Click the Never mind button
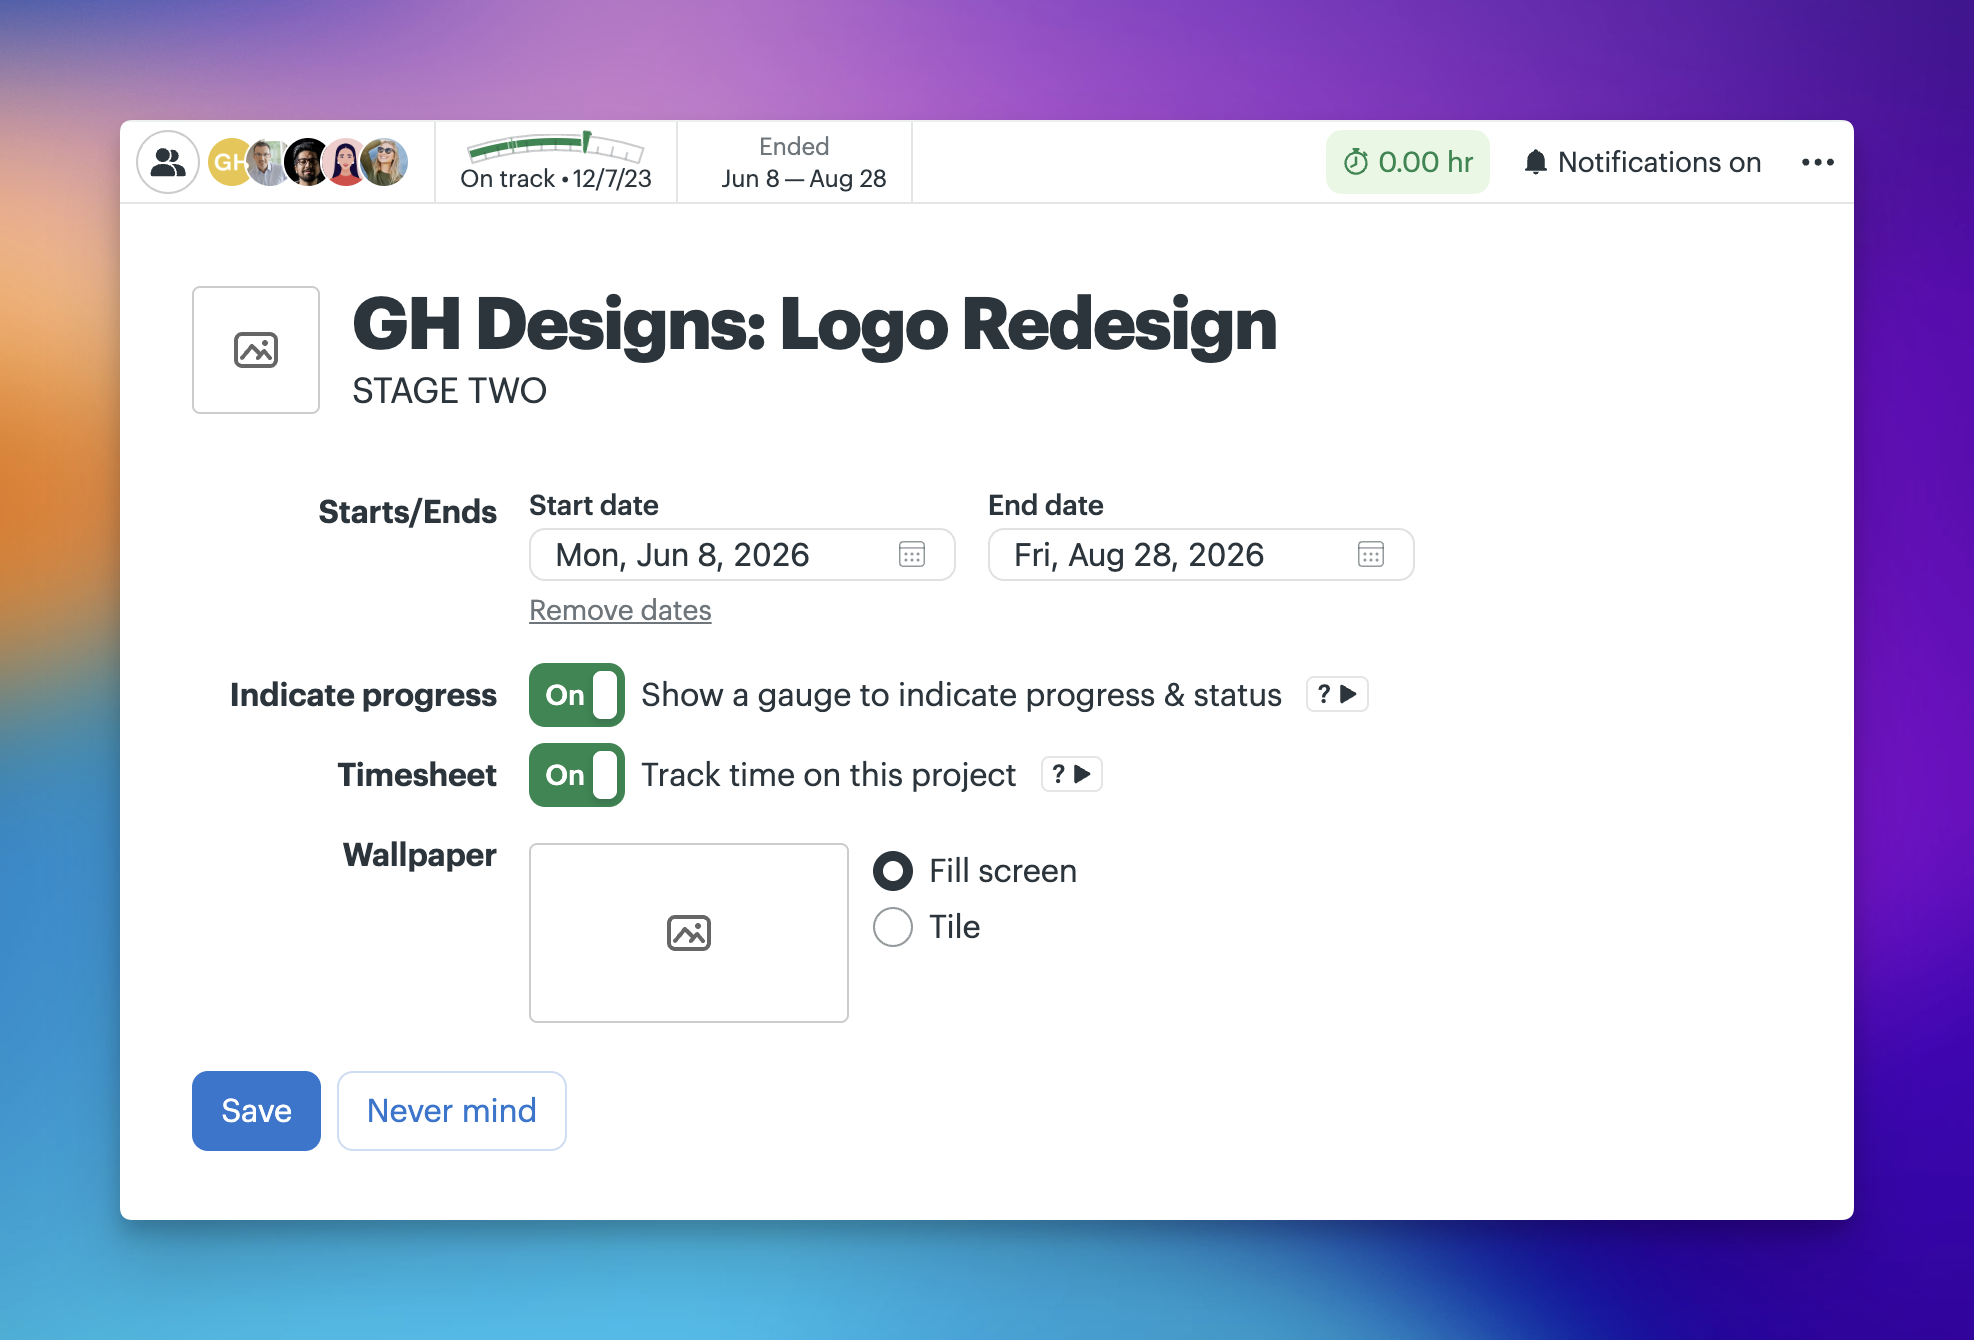The height and width of the screenshot is (1340, 1974). point(452,1111)
